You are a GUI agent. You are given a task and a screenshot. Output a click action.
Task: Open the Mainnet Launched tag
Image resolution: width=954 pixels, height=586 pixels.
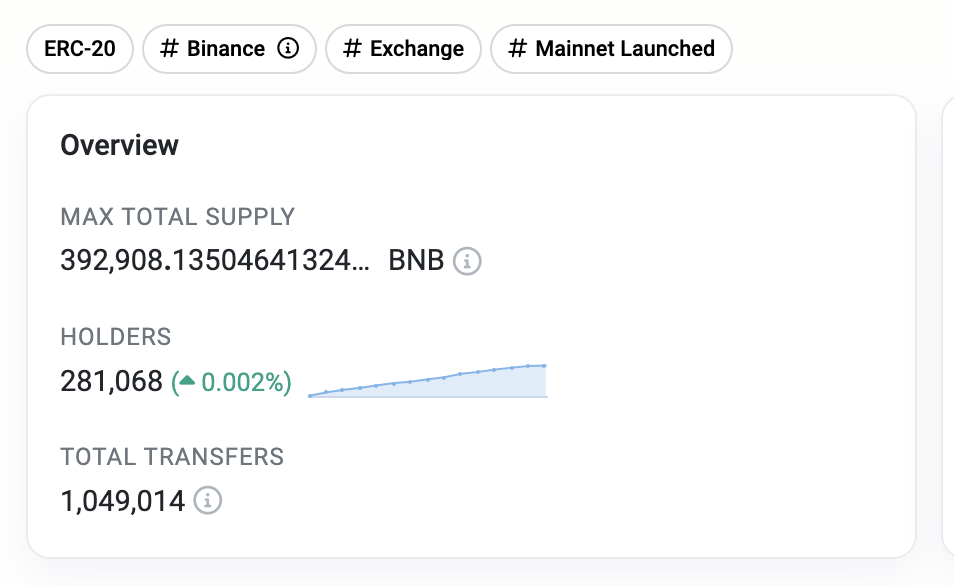[611, 47]
